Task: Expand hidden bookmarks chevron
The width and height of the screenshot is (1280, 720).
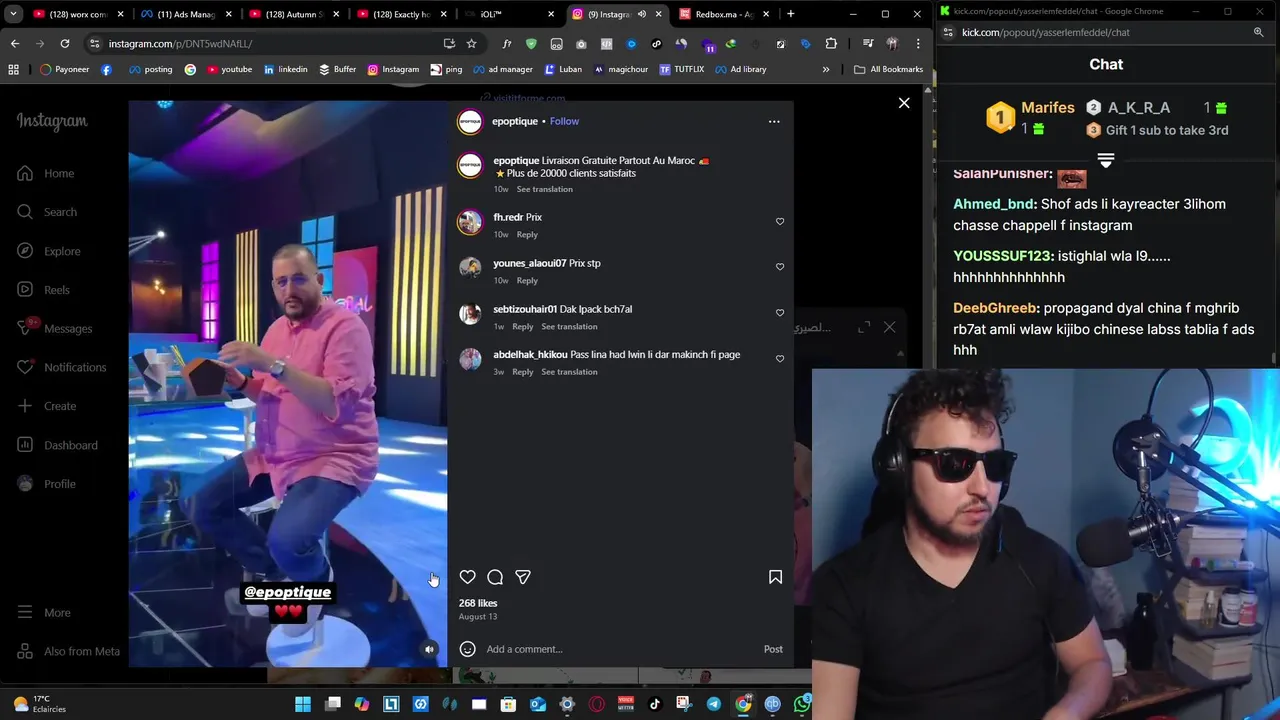Action: (x=826, y=69)
